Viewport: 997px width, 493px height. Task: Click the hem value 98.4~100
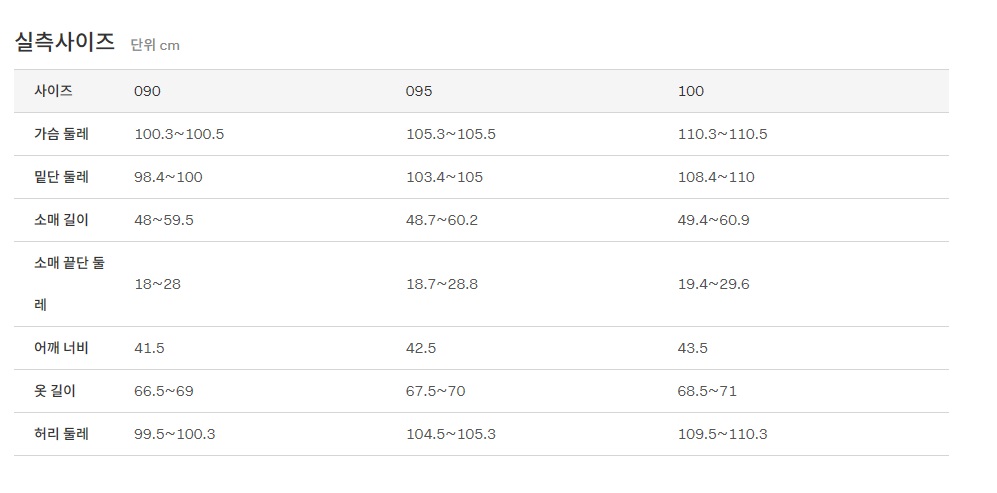(169, 177)
